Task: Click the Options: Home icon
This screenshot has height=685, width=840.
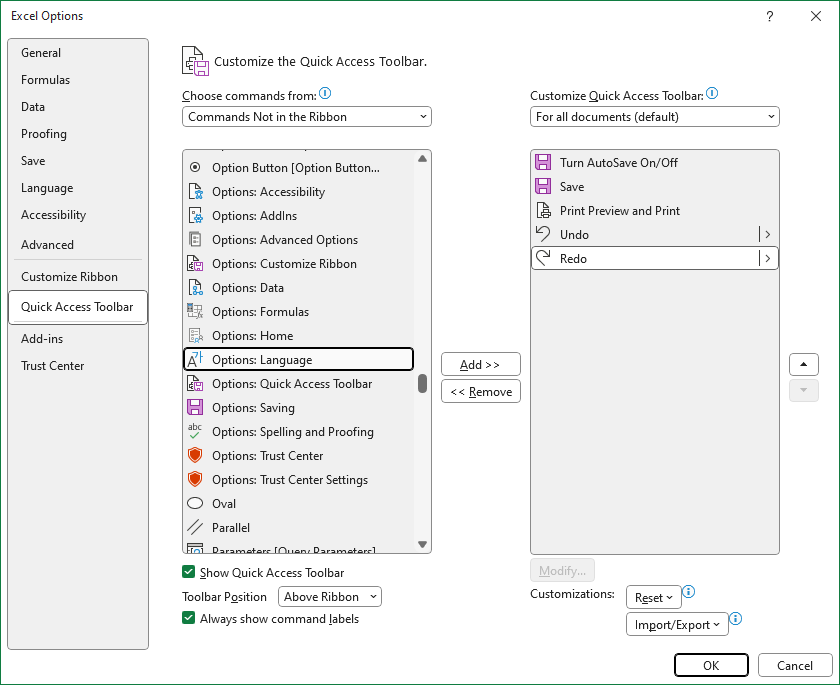Action: click(x=195, y=335)
